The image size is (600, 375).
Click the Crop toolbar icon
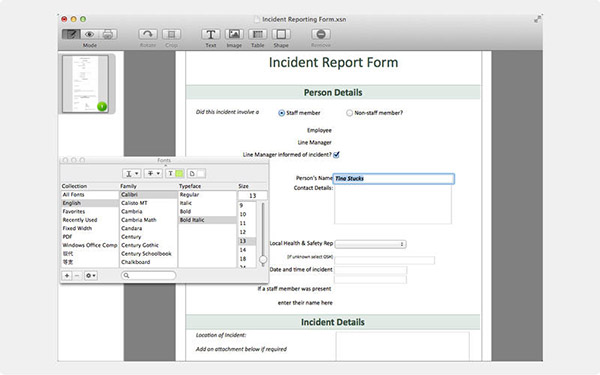tap(171, 34)
